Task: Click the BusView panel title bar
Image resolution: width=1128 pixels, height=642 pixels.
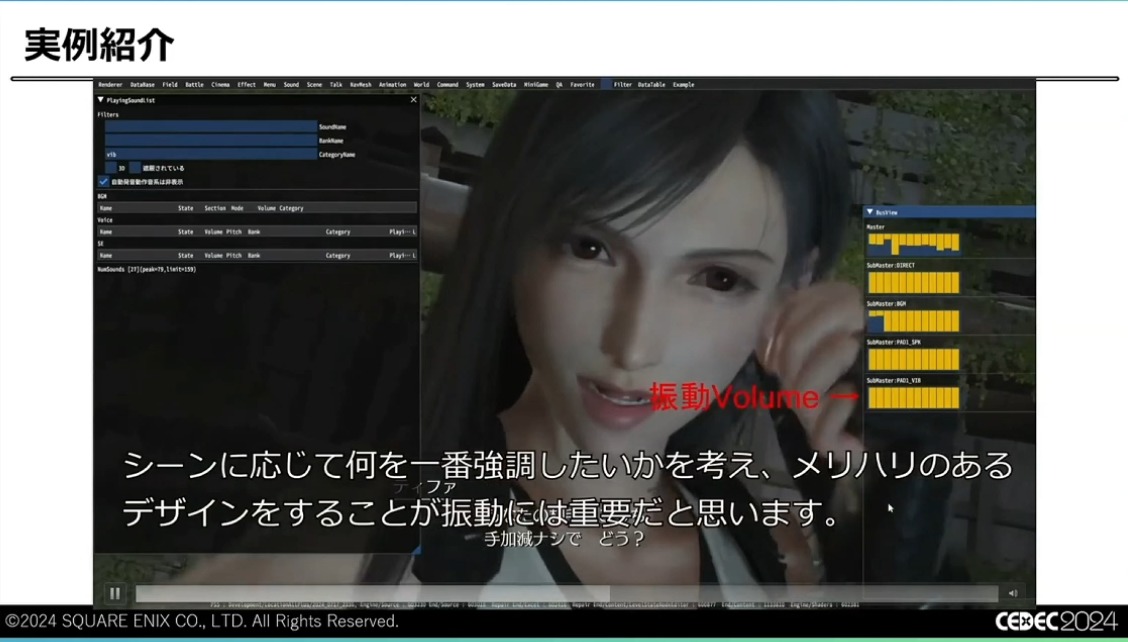Action: click(x=950, y=212)
